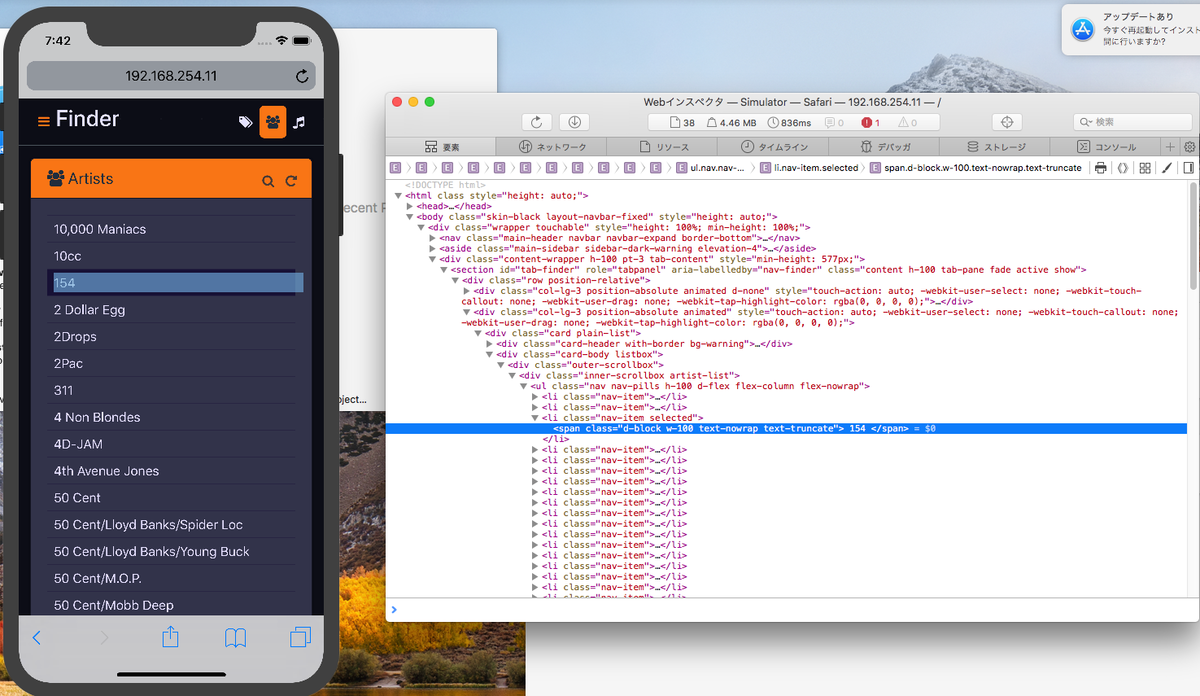Reload the page from Web Inspector toolbar
1200x696 pixels.
tap(537, 122)
